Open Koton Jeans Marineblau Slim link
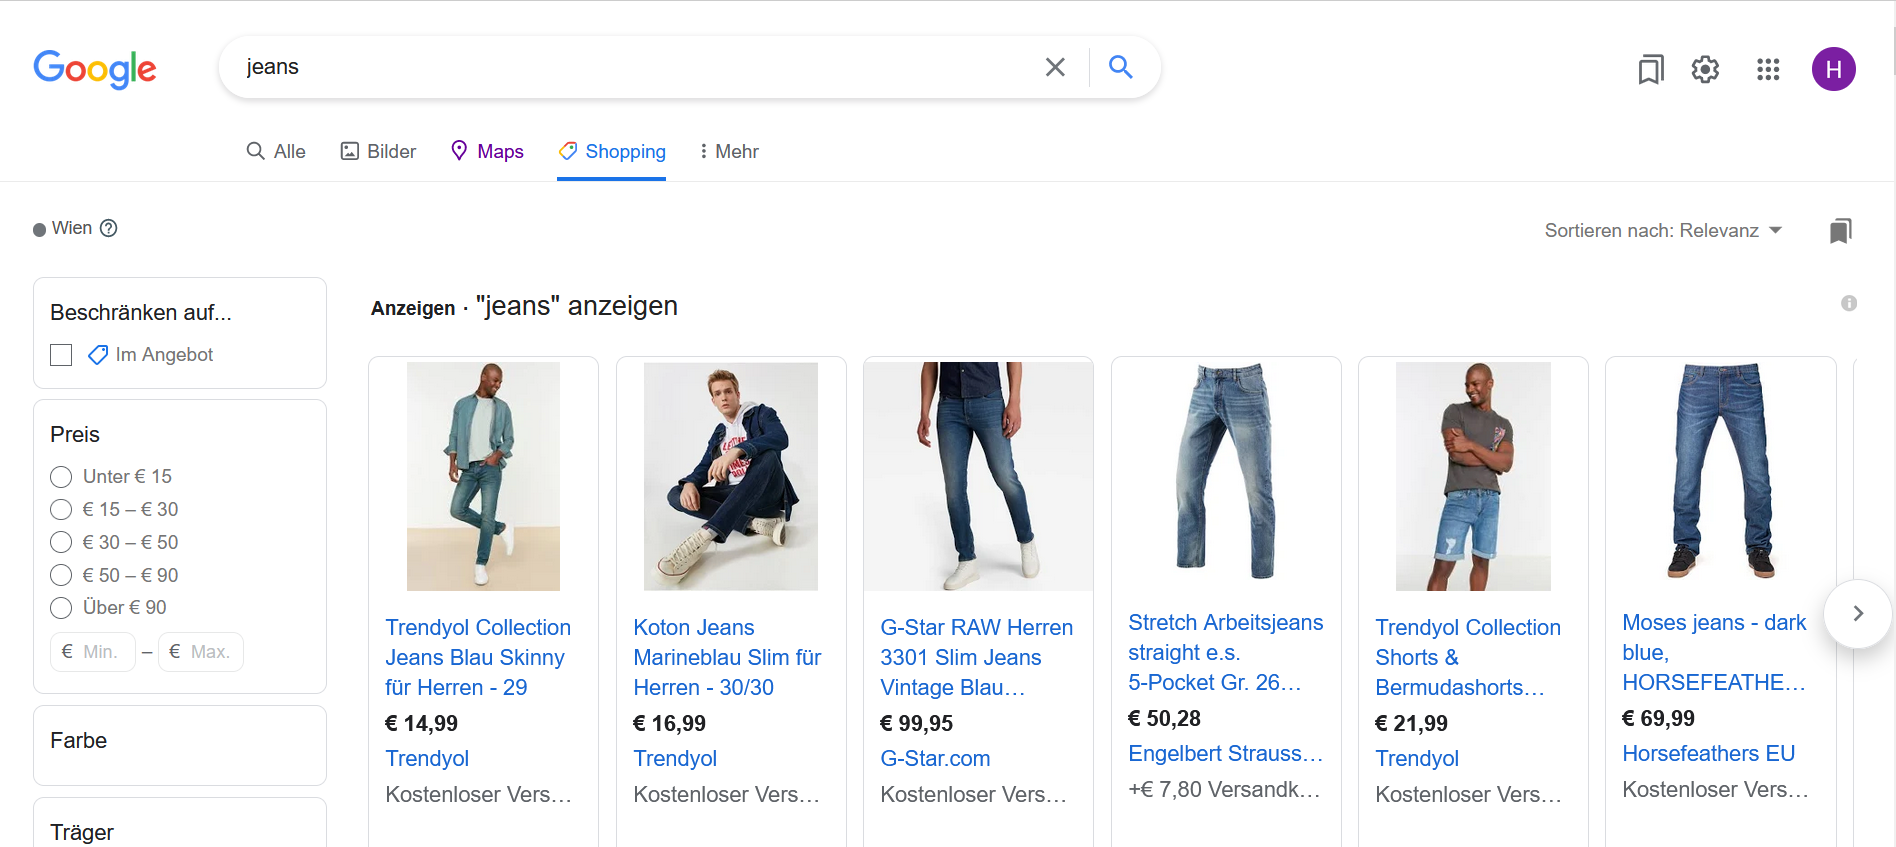 [x=727, y=658]
